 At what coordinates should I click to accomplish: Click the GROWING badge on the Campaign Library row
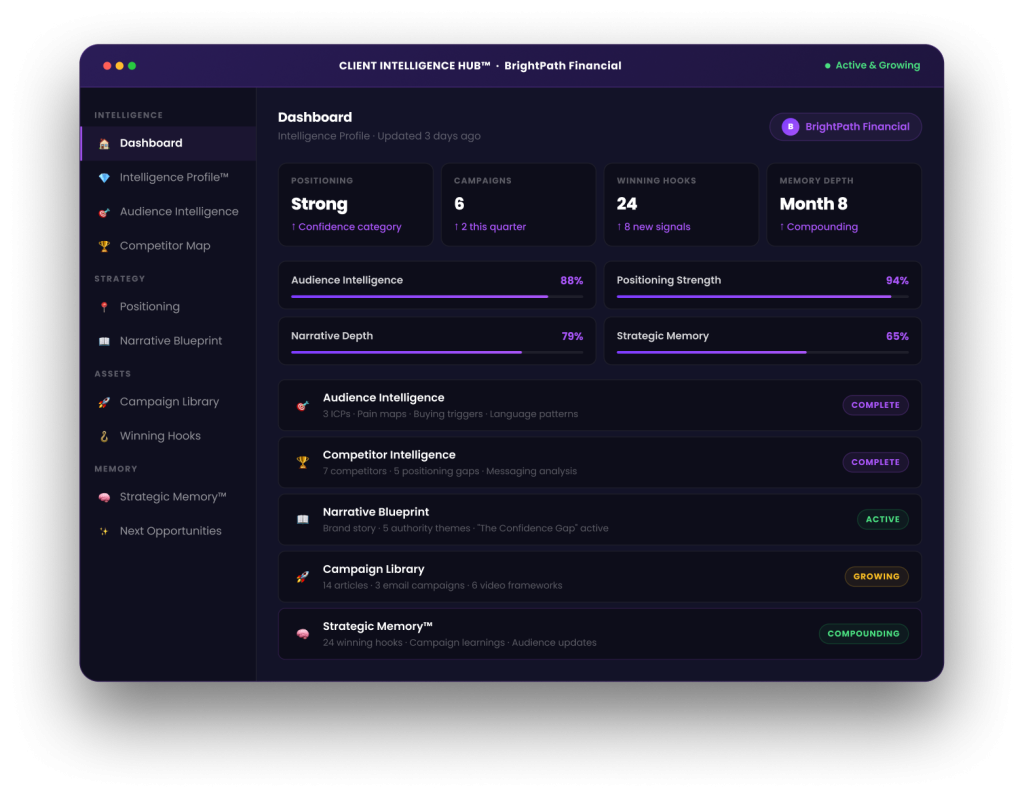click(876, 576)
